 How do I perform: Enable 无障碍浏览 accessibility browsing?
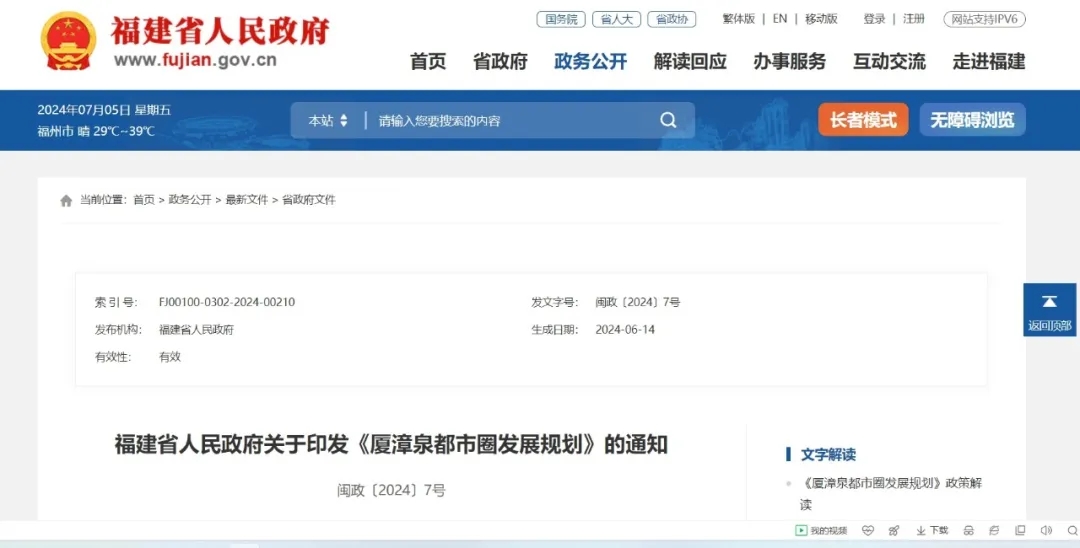(x=972, y=120)
